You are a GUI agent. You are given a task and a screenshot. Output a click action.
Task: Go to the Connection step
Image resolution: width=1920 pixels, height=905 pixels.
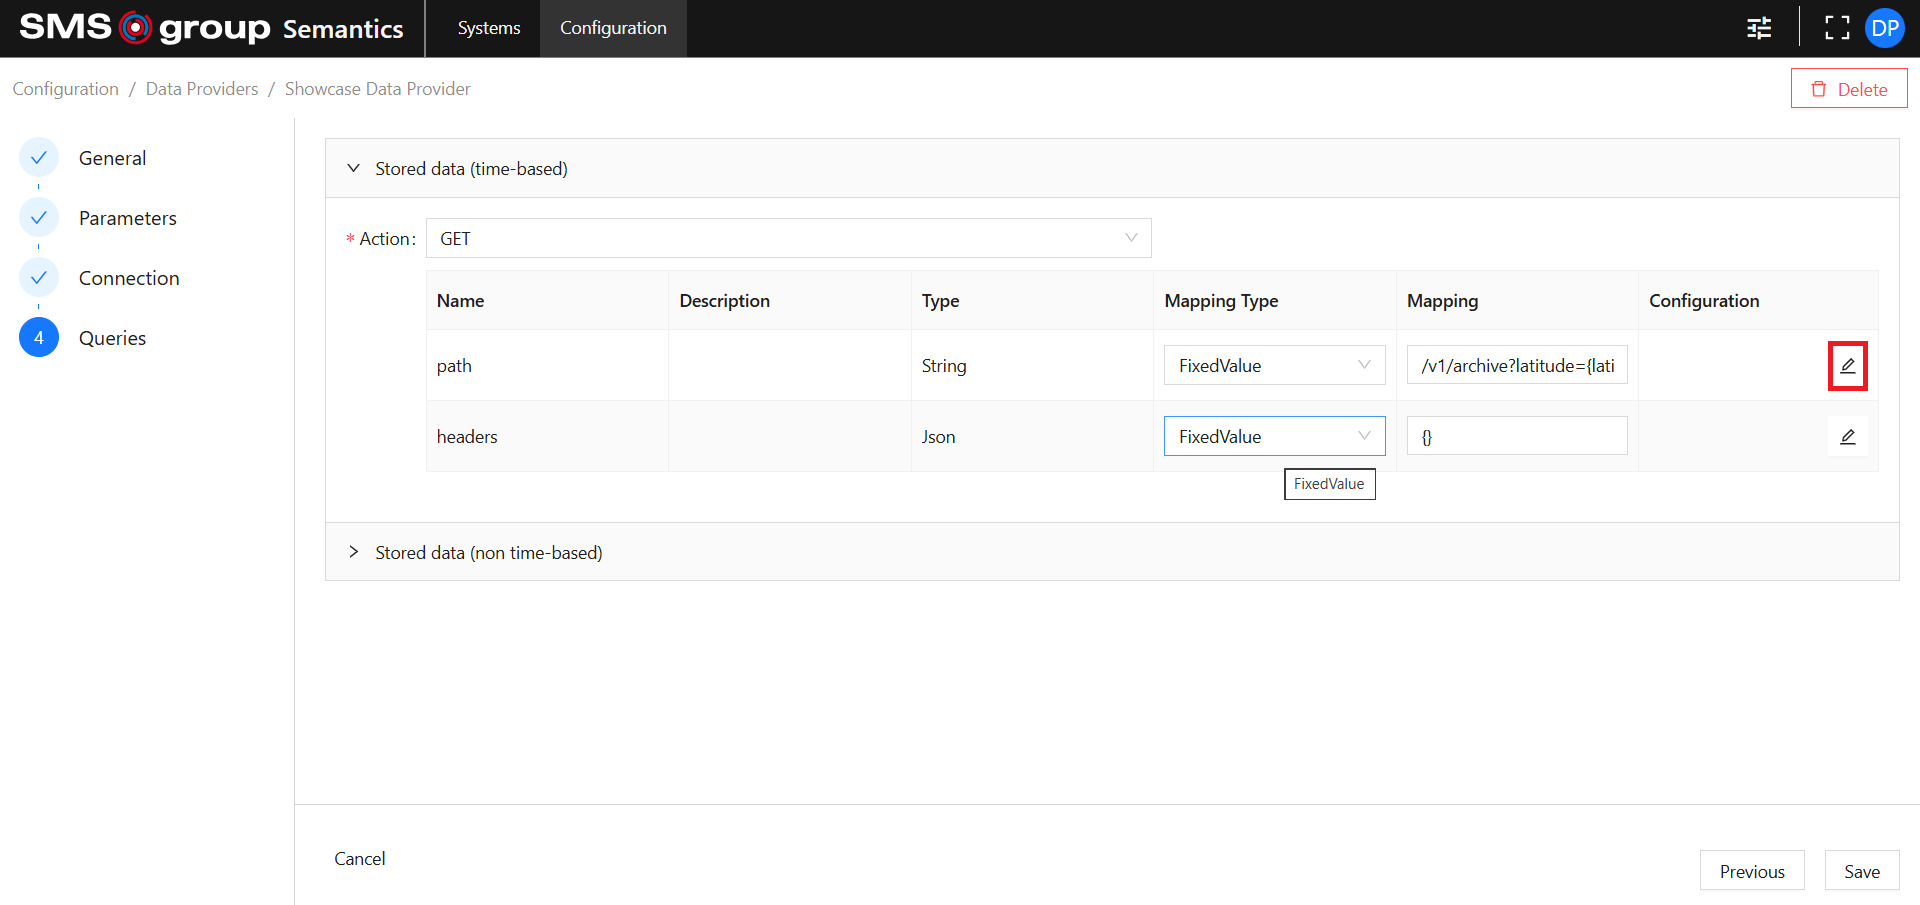pyautogui.click(x=129, y=278)
